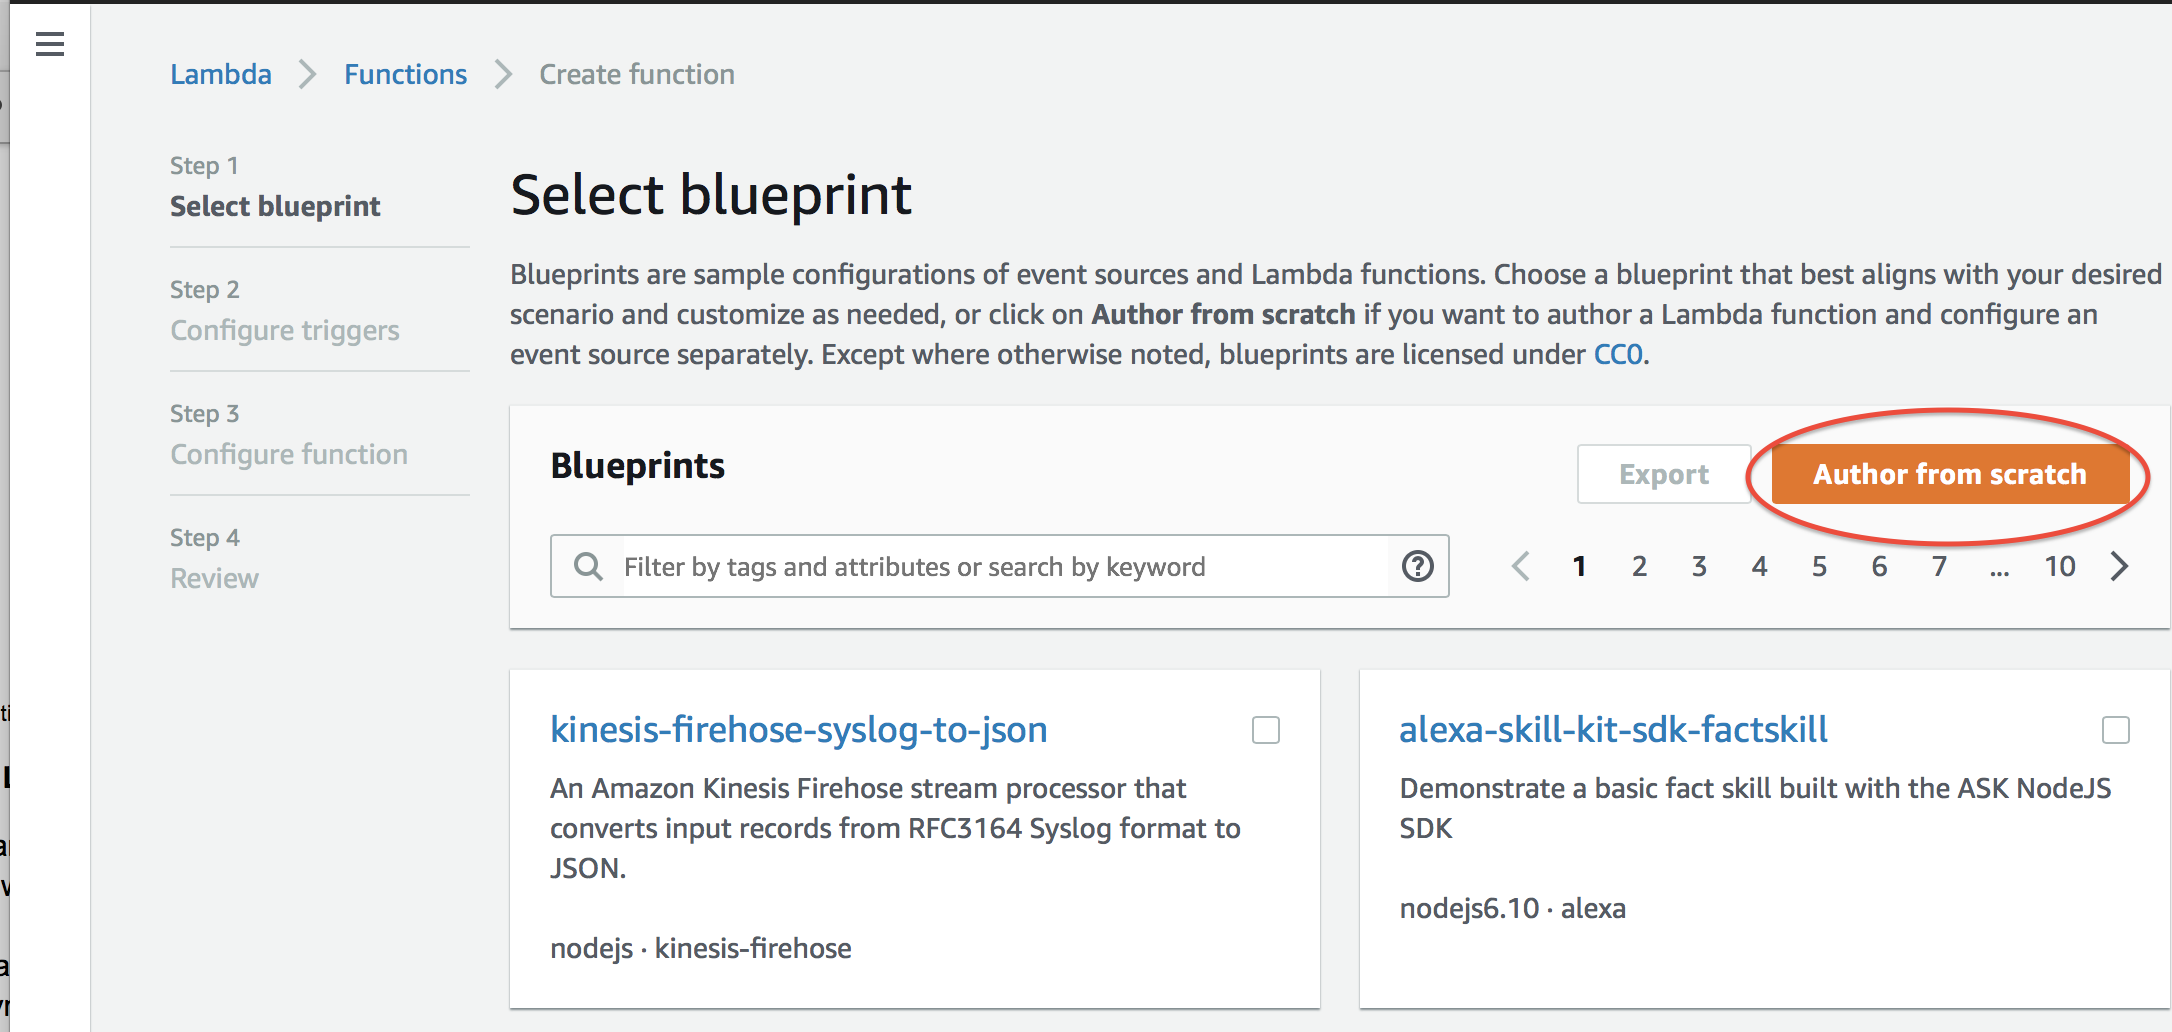Jump to blueprints page 2
Screen dimensions: 2172x1032
click(1639, 567)
